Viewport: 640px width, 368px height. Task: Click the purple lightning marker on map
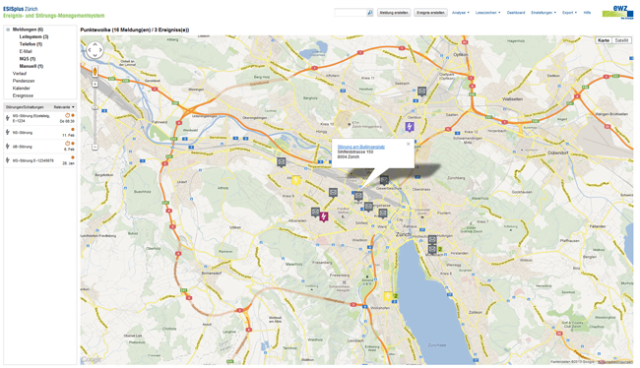[x=409, y=127]
